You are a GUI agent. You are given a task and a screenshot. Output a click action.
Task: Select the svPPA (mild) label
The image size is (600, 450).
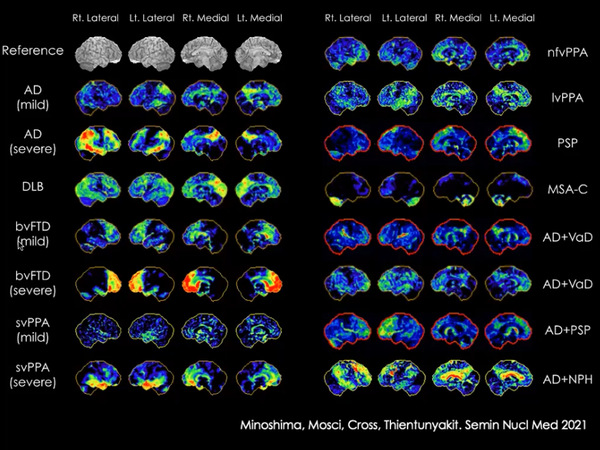(x=33, y=330)
